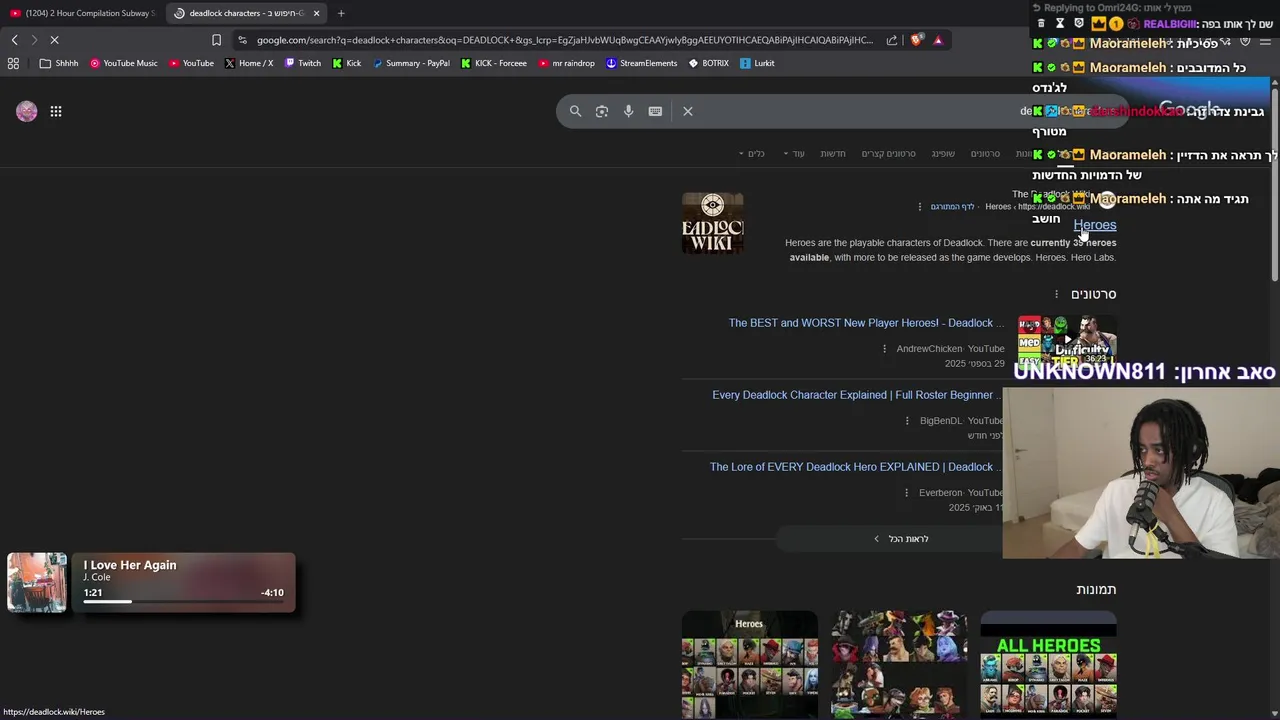Open the on-screen keyboard icon
Viewport: 1280px width, 720px height.
point(655,111)
